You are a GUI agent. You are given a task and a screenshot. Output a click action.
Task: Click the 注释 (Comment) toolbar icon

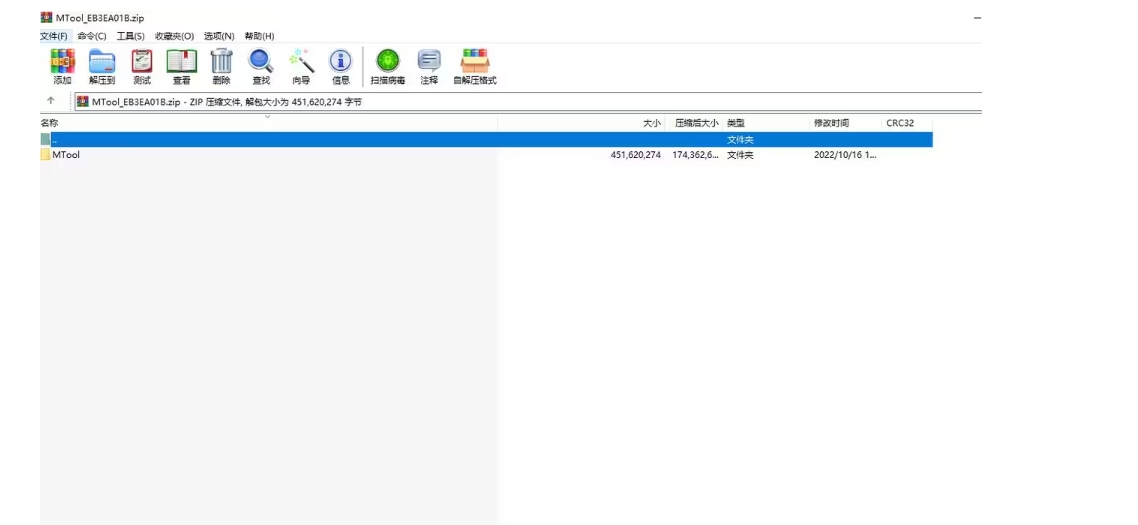coord(429,62)
